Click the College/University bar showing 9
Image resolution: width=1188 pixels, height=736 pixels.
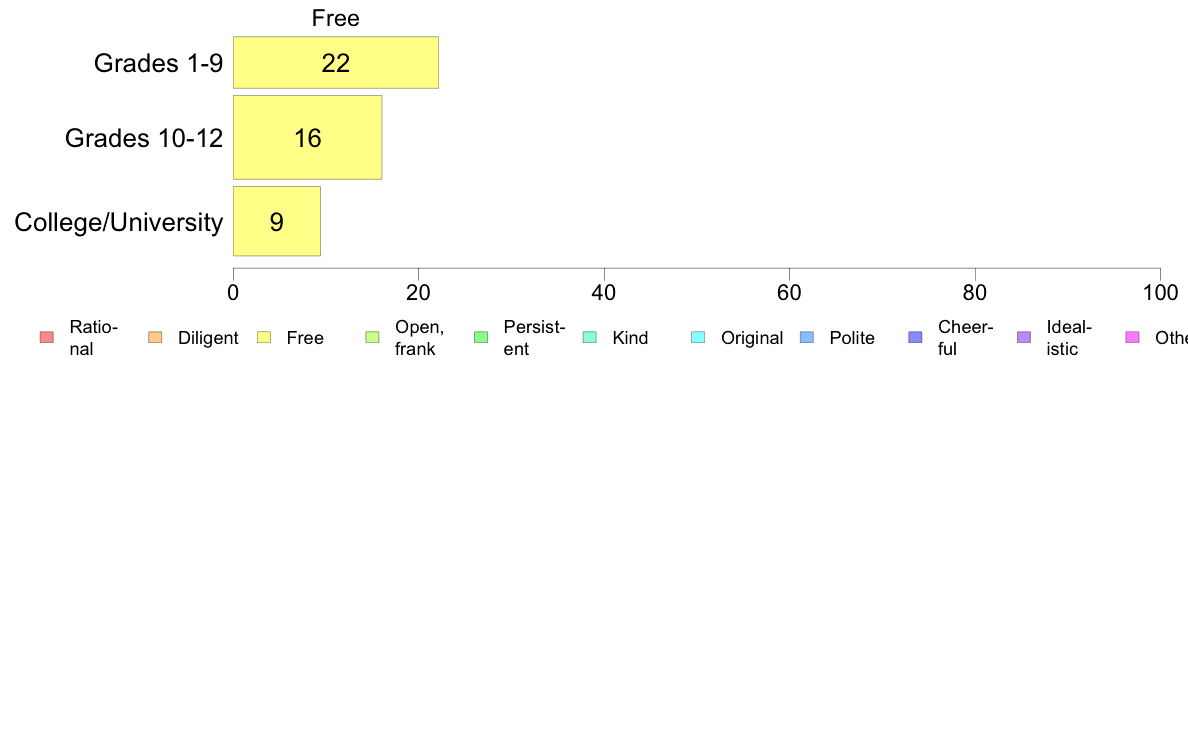(x=277, y=221)
